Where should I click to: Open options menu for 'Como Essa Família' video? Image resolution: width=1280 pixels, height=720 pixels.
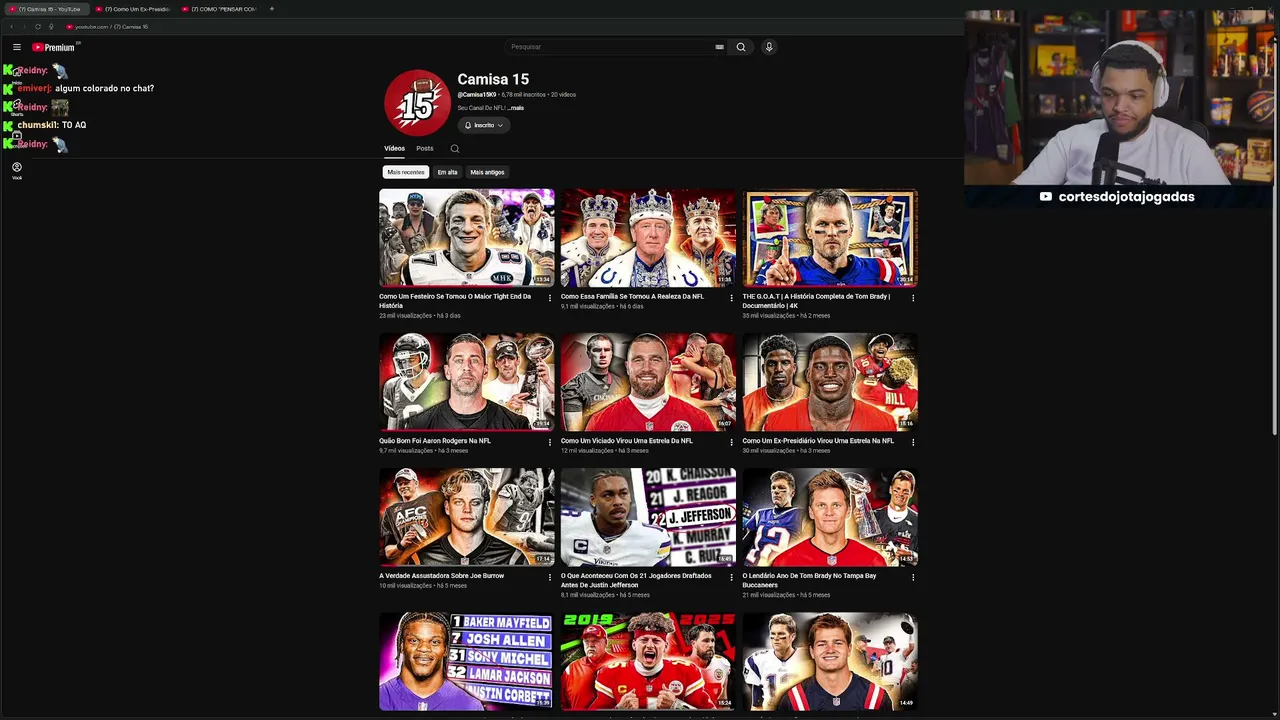pos(731,298)
